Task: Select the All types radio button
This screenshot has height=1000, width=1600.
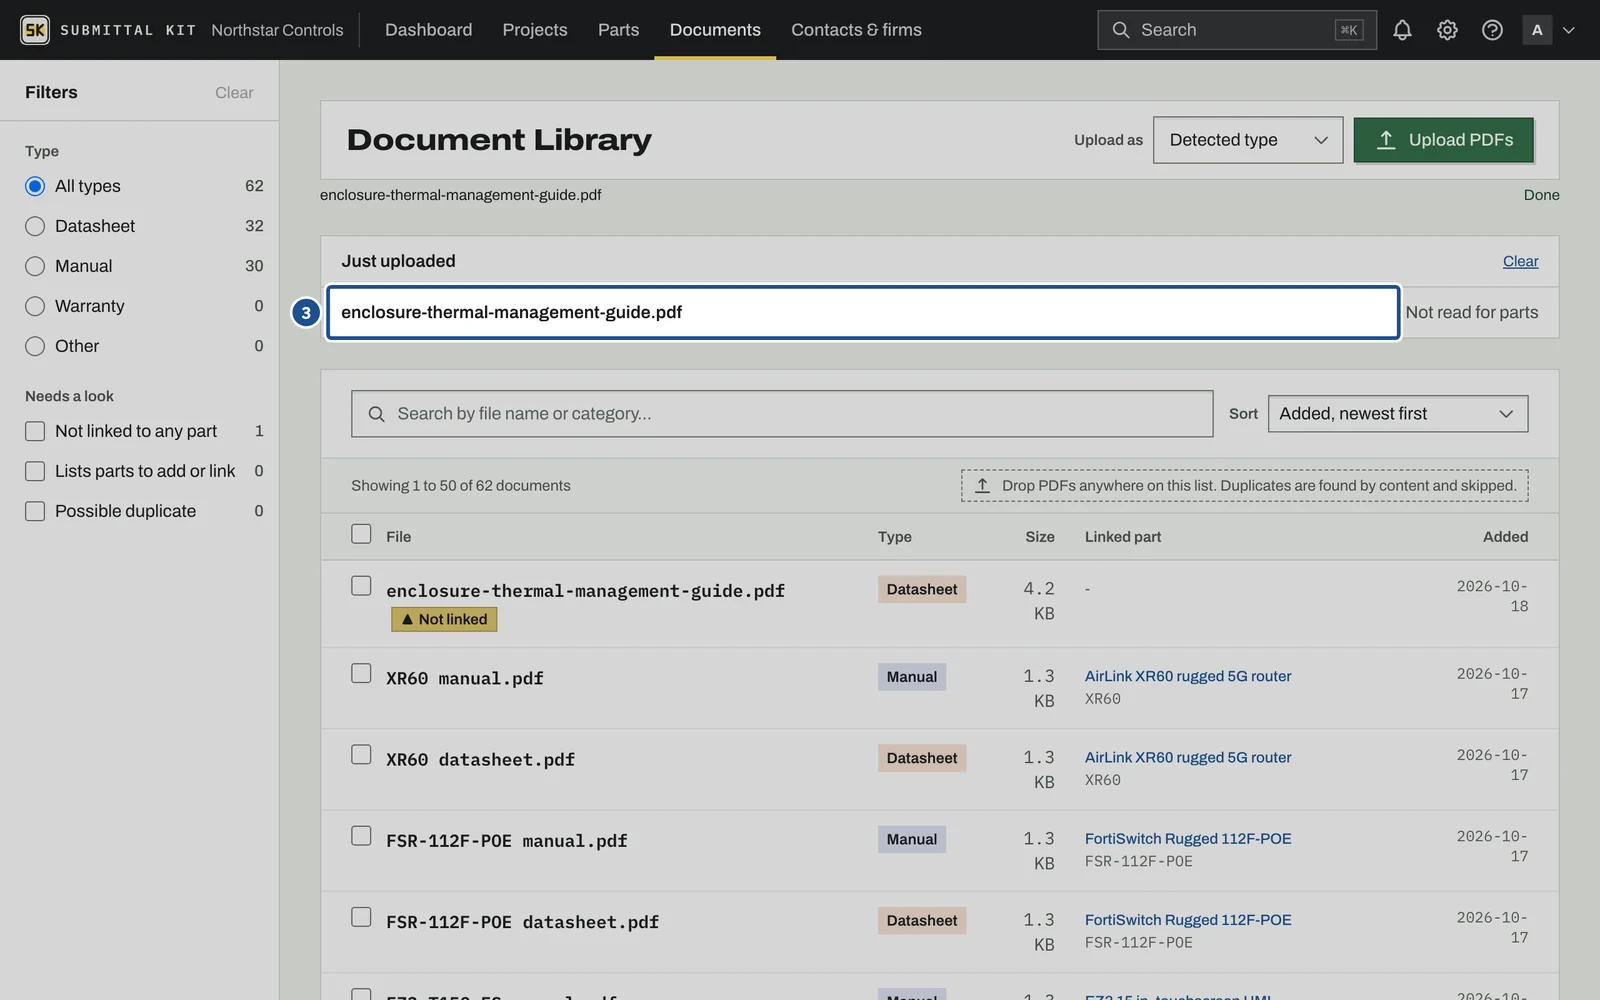Action: pos(35,186)
